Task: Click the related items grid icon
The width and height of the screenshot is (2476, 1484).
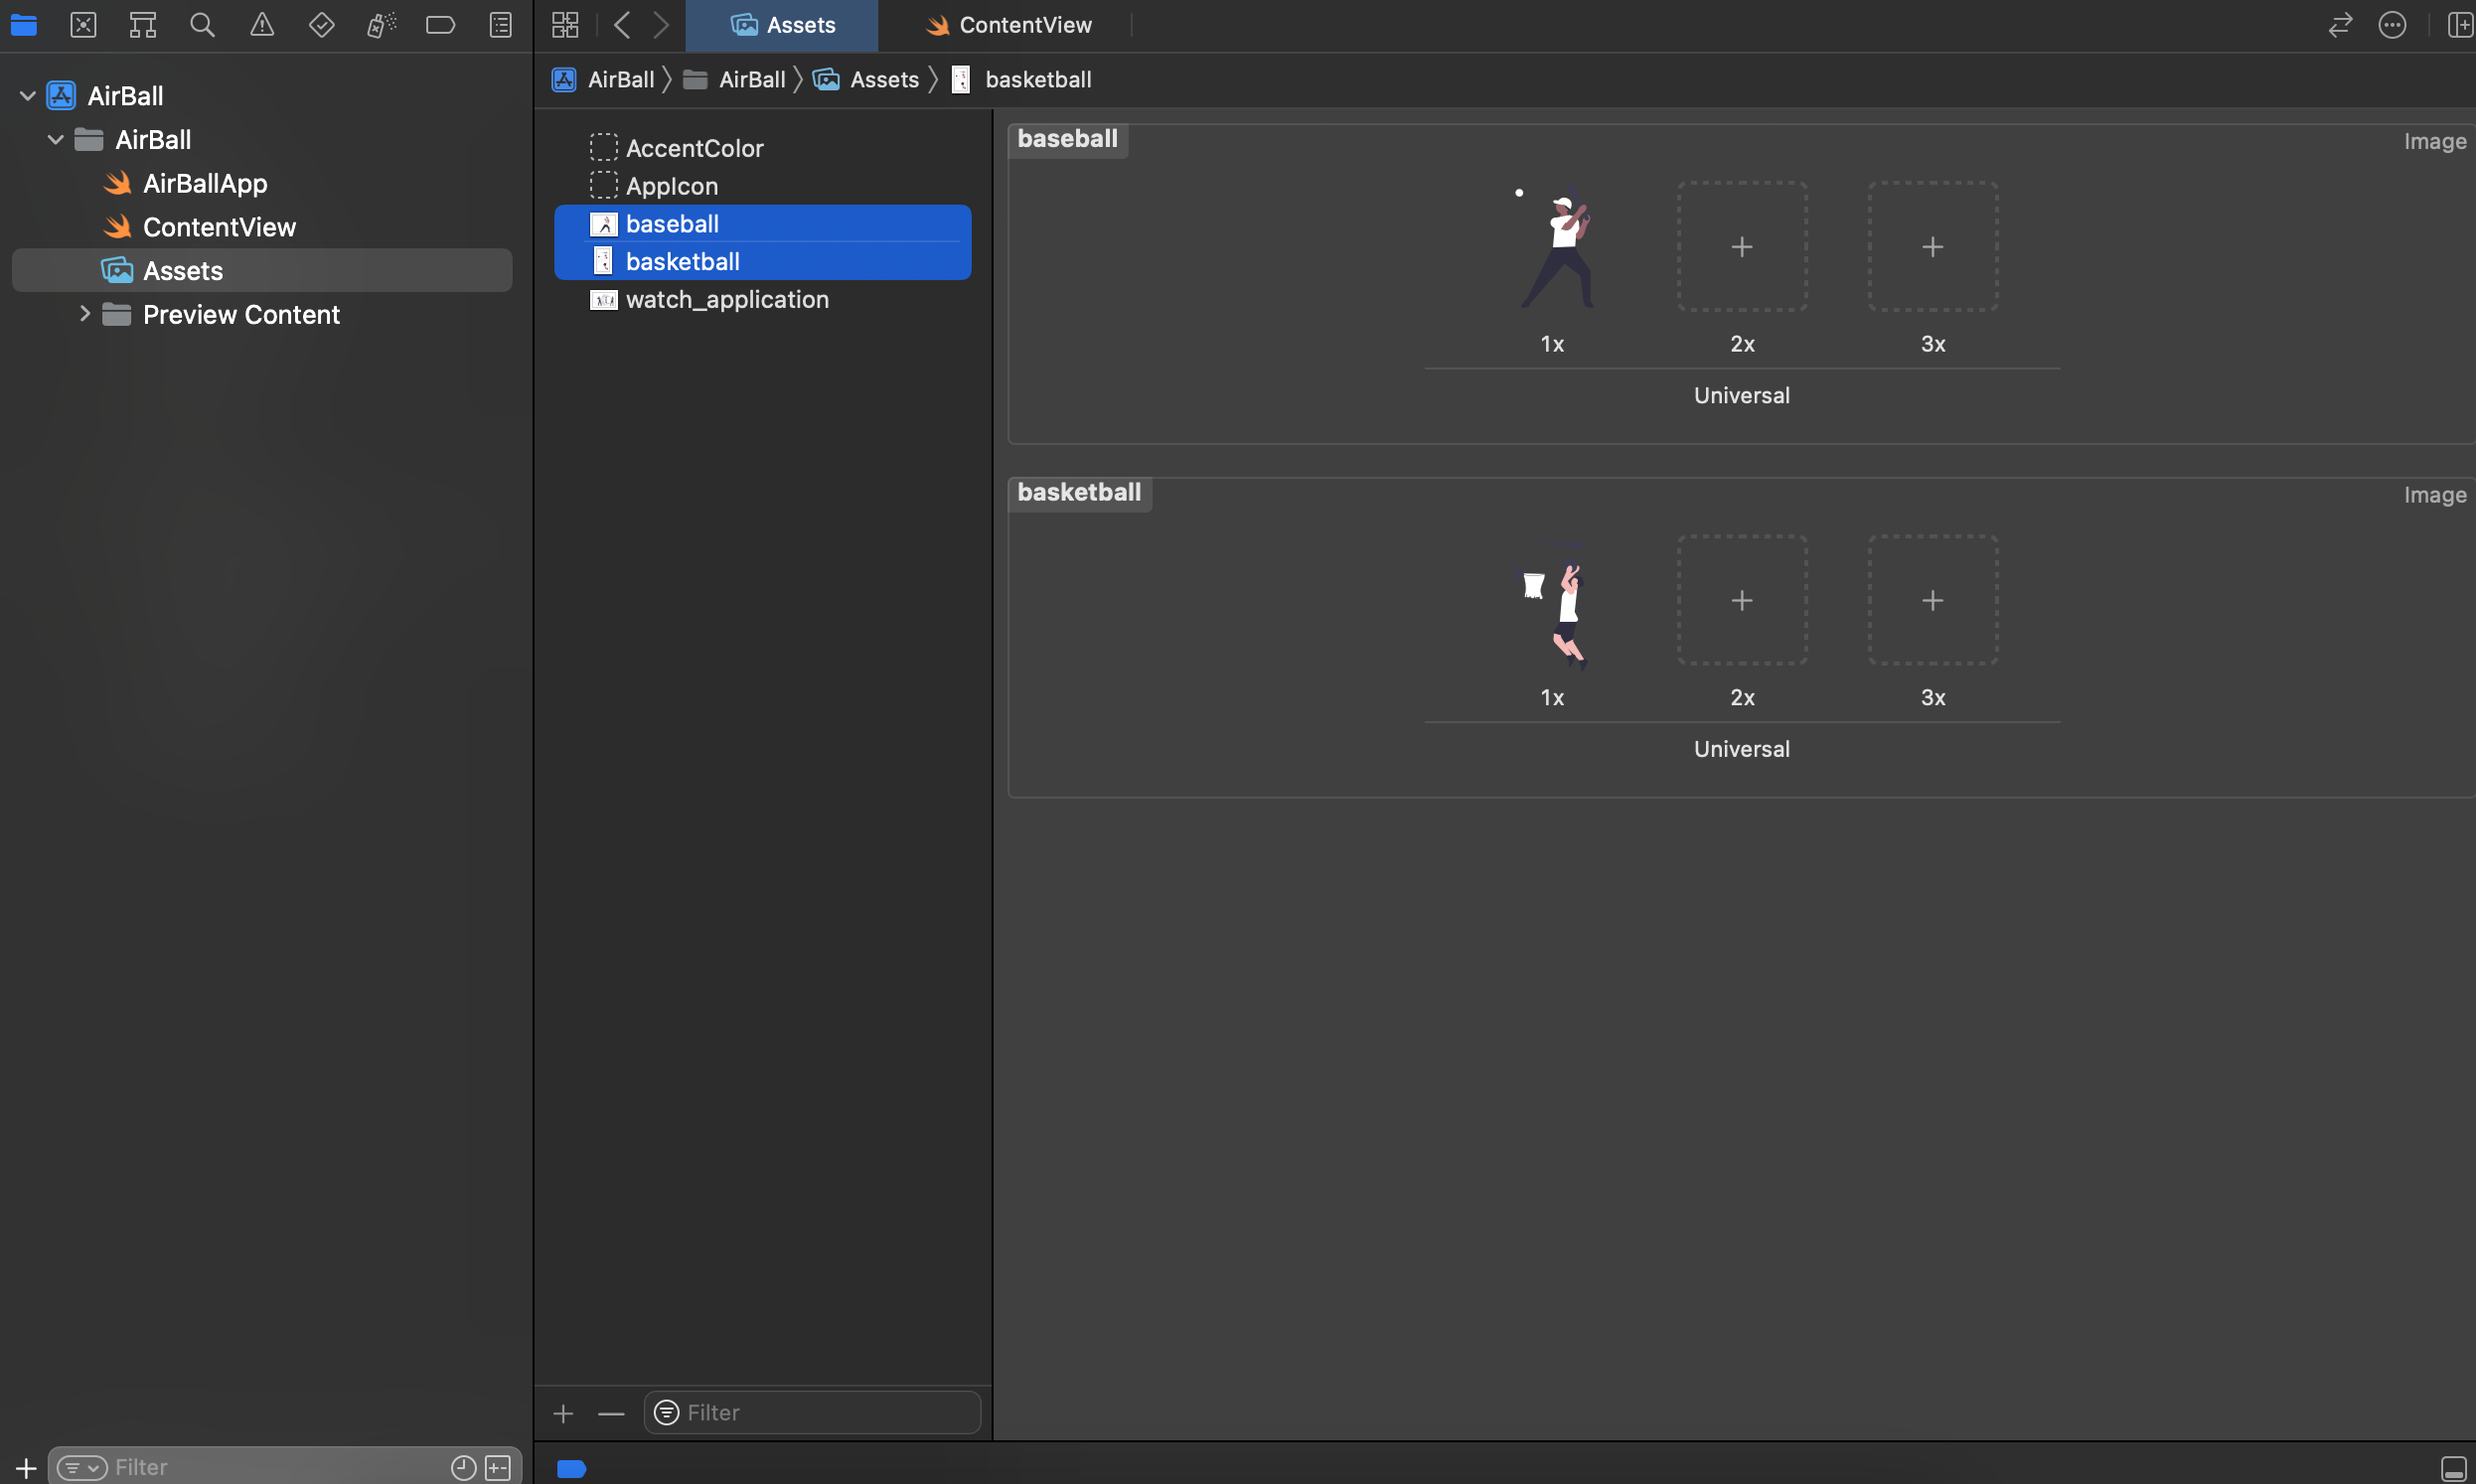Action: pyautogui.click(x=565, y=25)
